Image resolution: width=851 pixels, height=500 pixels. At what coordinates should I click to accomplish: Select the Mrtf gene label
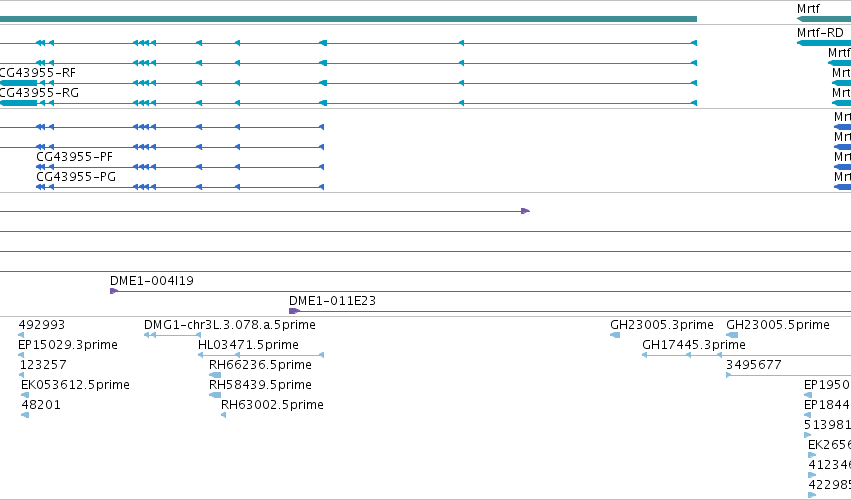pyautogui.click(x=808, y=9)
